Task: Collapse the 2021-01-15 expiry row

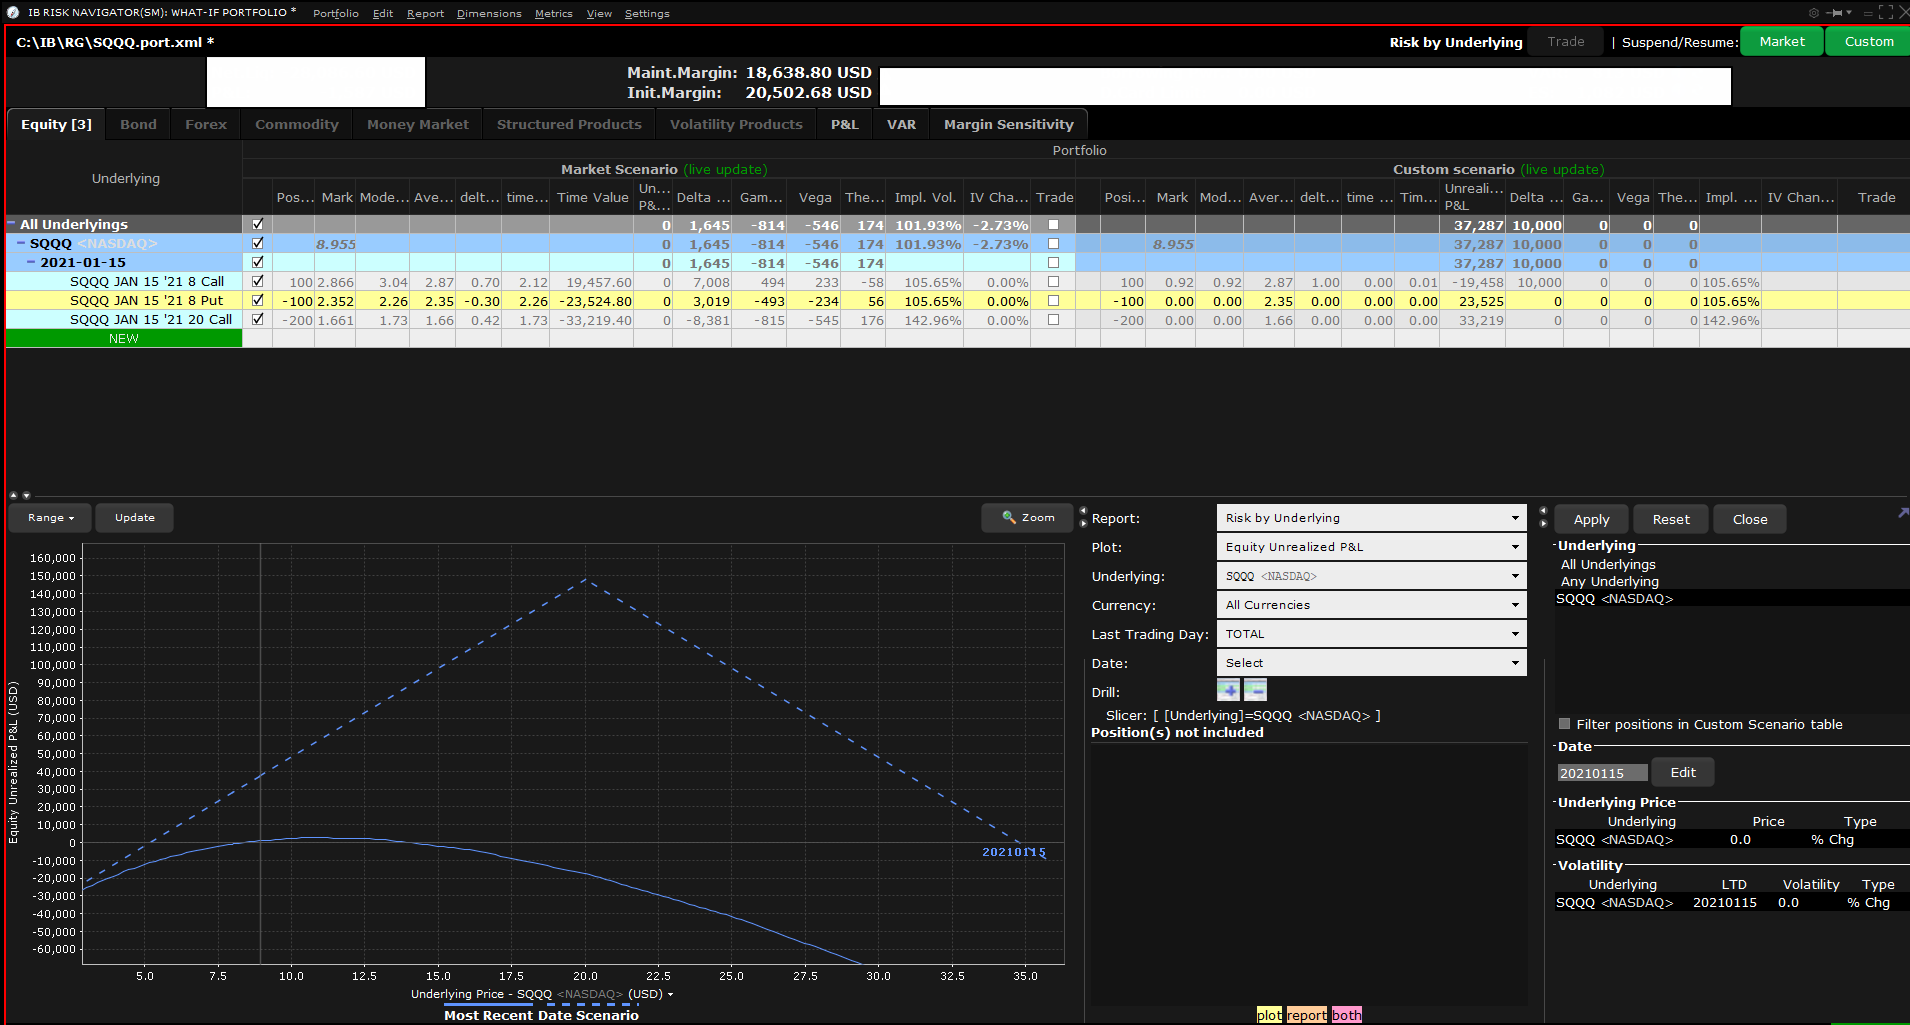Action: [x=31, y=263]
